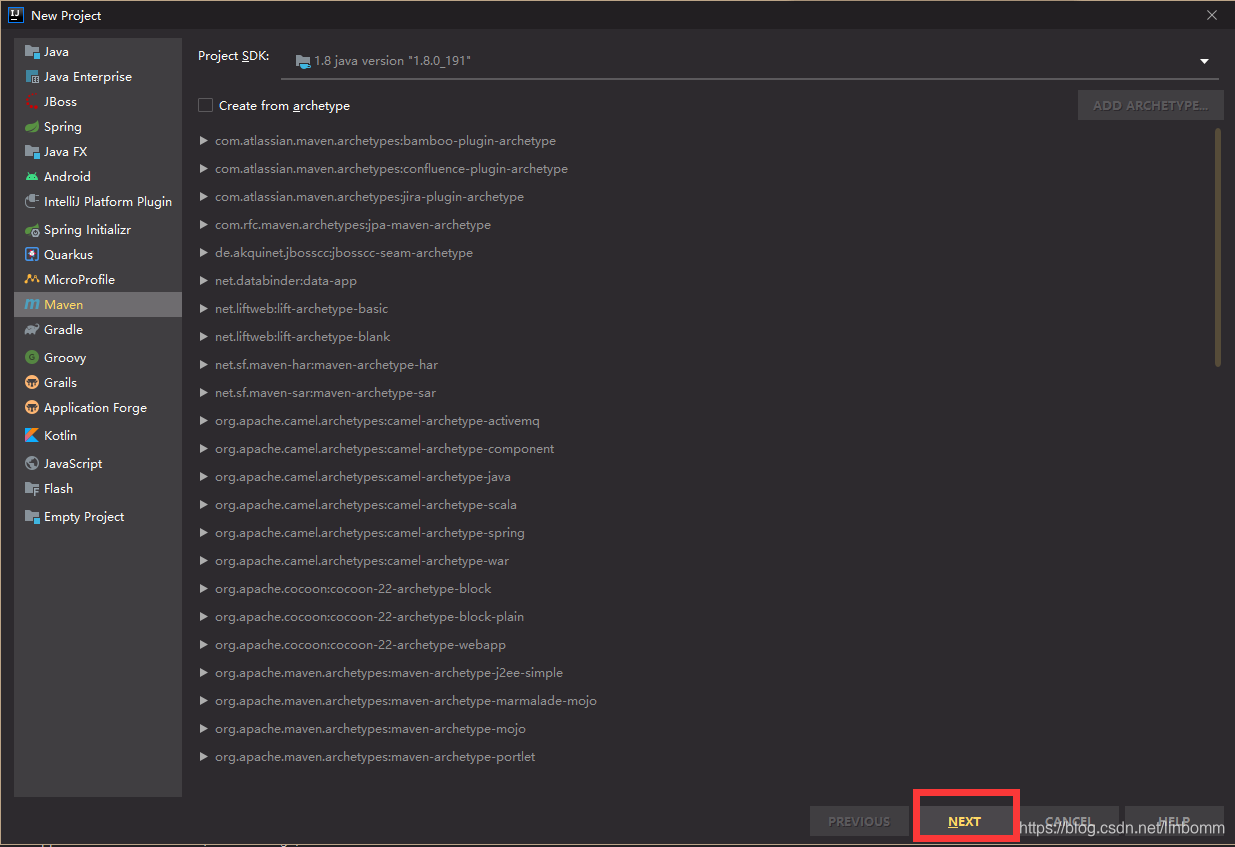Expand maven-archetype-portlet entry
Viewport: 1235px width, 847px height.
pyautogui.click(x=204, y=757)
